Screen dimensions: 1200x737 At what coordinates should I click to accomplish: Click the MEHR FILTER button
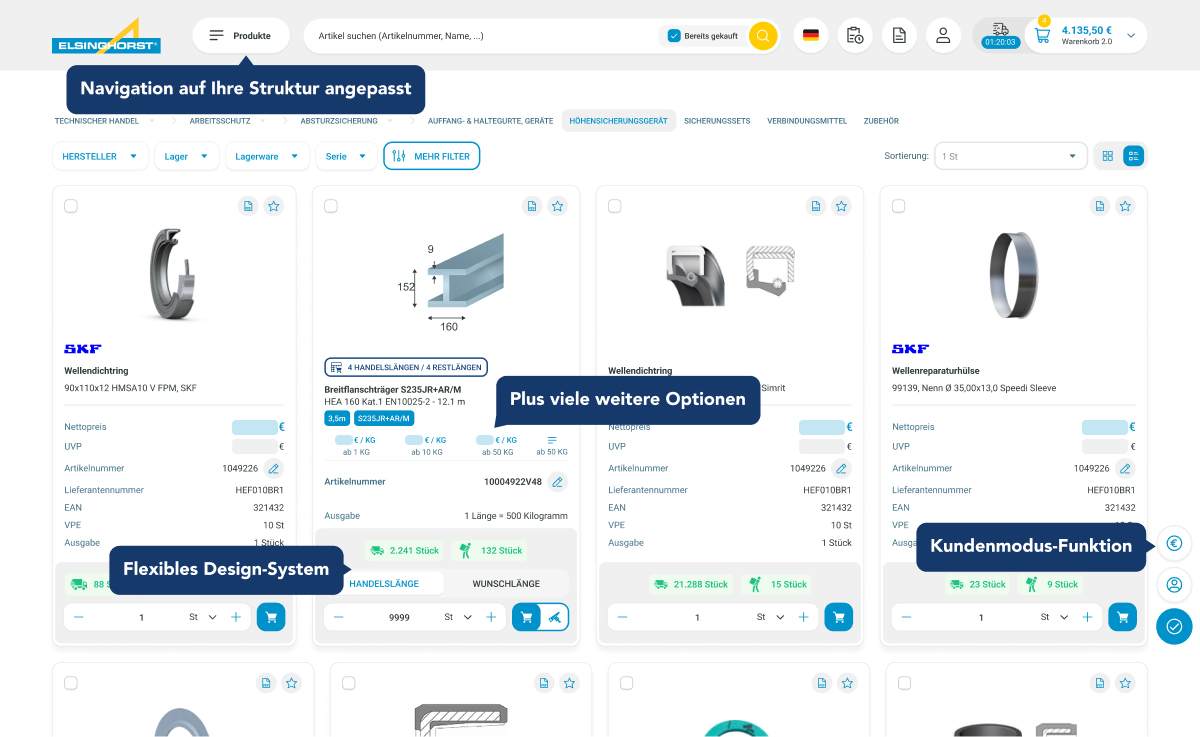click(x=431, y=156)
